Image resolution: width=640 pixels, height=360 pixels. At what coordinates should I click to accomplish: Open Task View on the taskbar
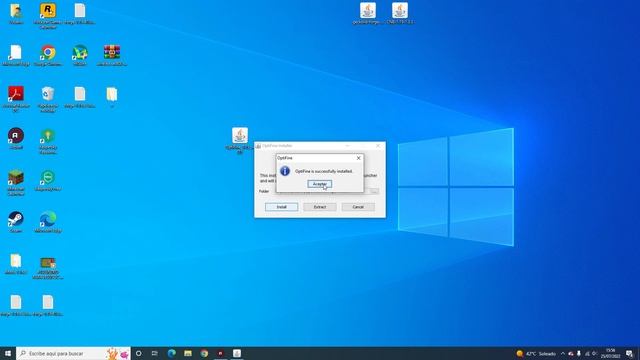click(155, 353)
